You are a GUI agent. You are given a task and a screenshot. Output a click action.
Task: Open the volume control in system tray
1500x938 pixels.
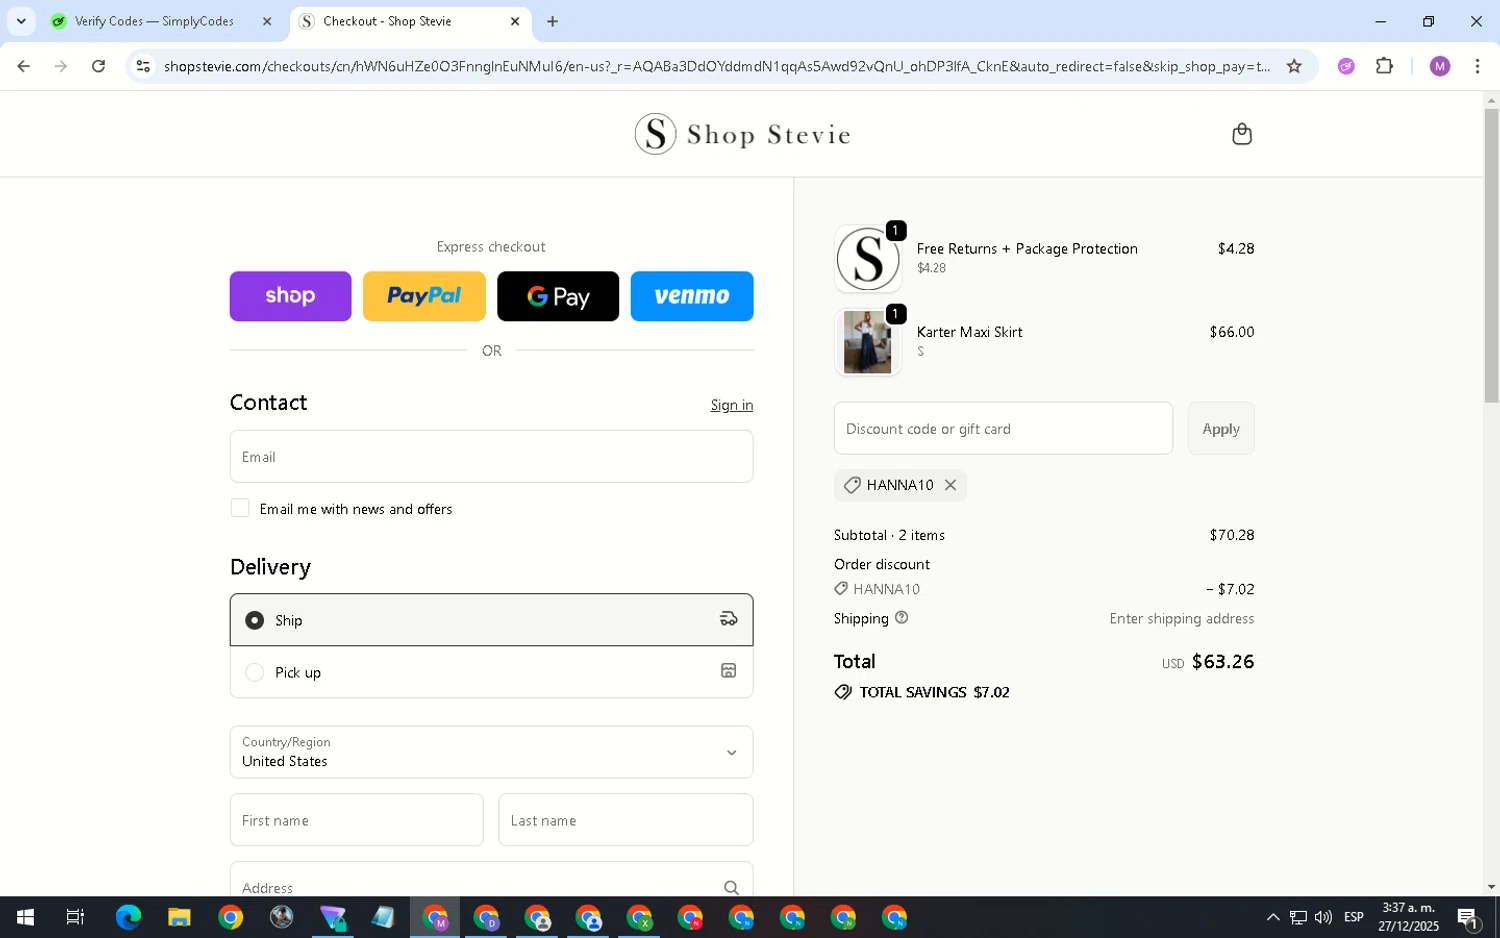click(1323, 917)
